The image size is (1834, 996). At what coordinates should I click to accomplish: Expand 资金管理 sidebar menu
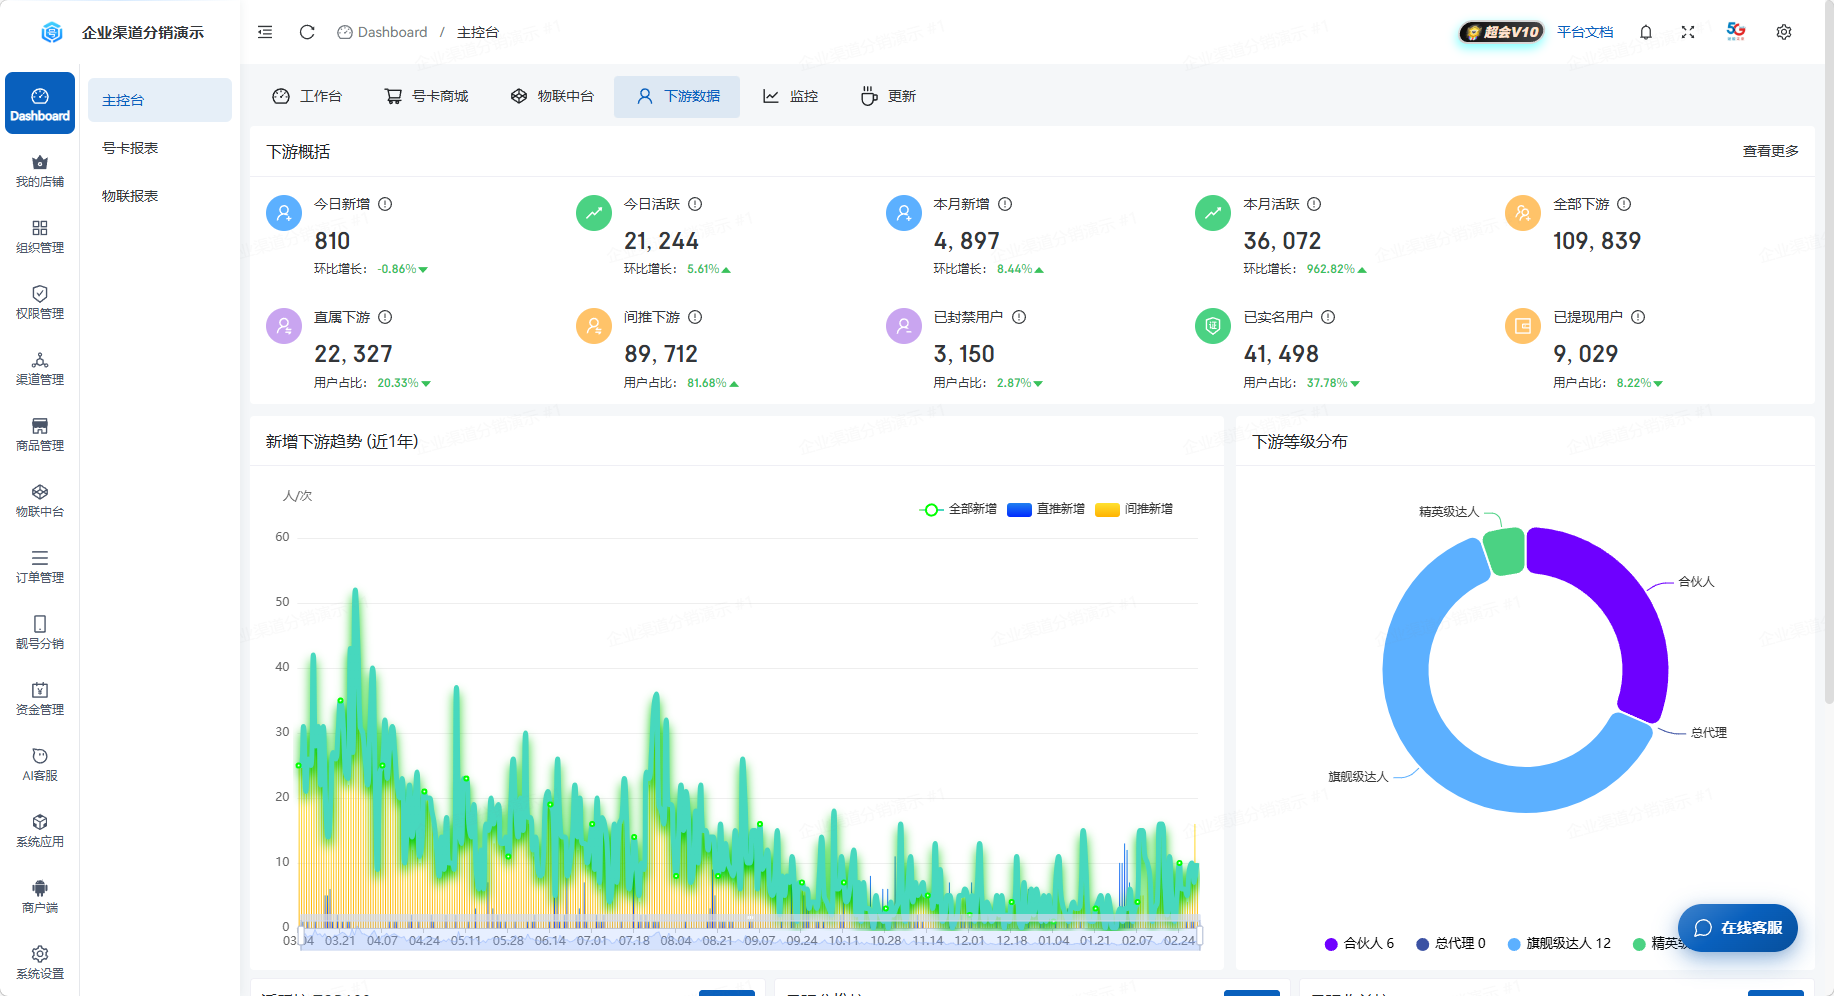[40, 699]
